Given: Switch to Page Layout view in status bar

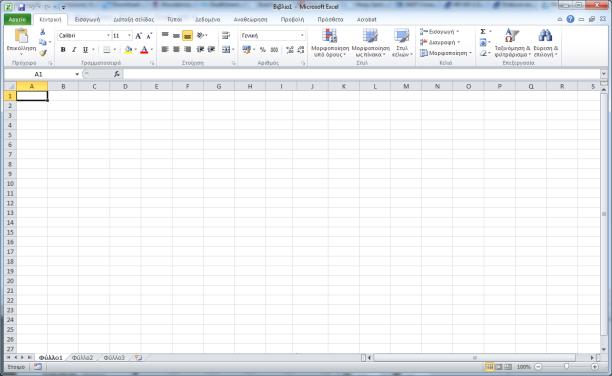Looking at the screenshot, I should pyautogui.click(x=498, y=367).
